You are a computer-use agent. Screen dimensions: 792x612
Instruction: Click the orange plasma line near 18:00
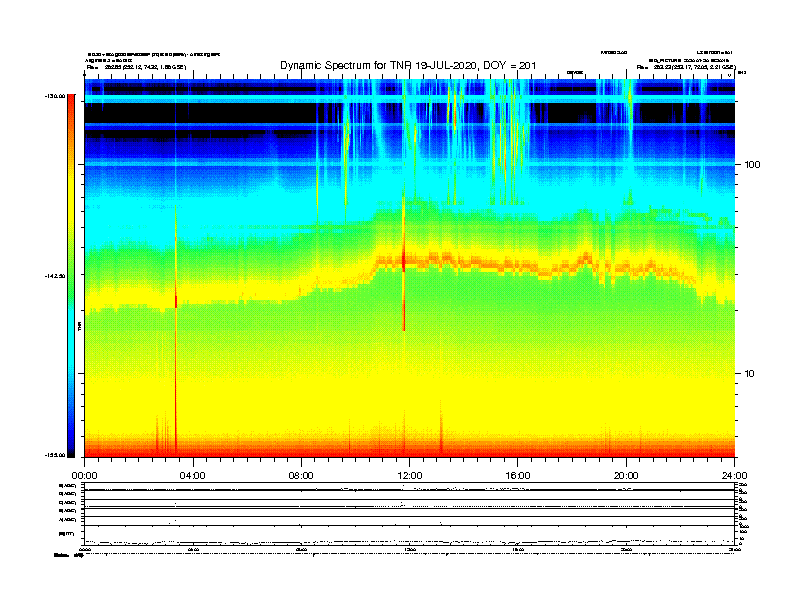tap(585, 260)
